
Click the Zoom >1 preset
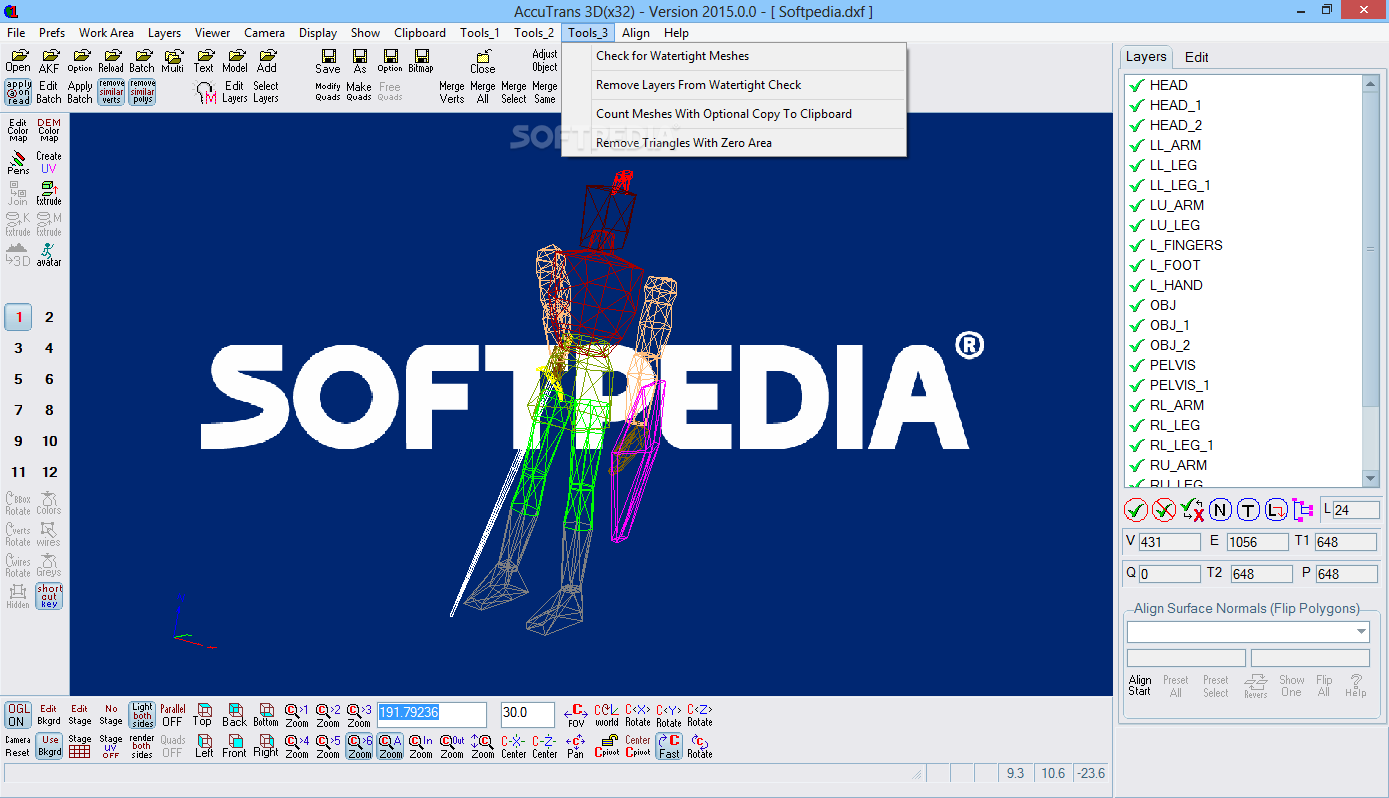pyautogui.click(x=297, y=714)
